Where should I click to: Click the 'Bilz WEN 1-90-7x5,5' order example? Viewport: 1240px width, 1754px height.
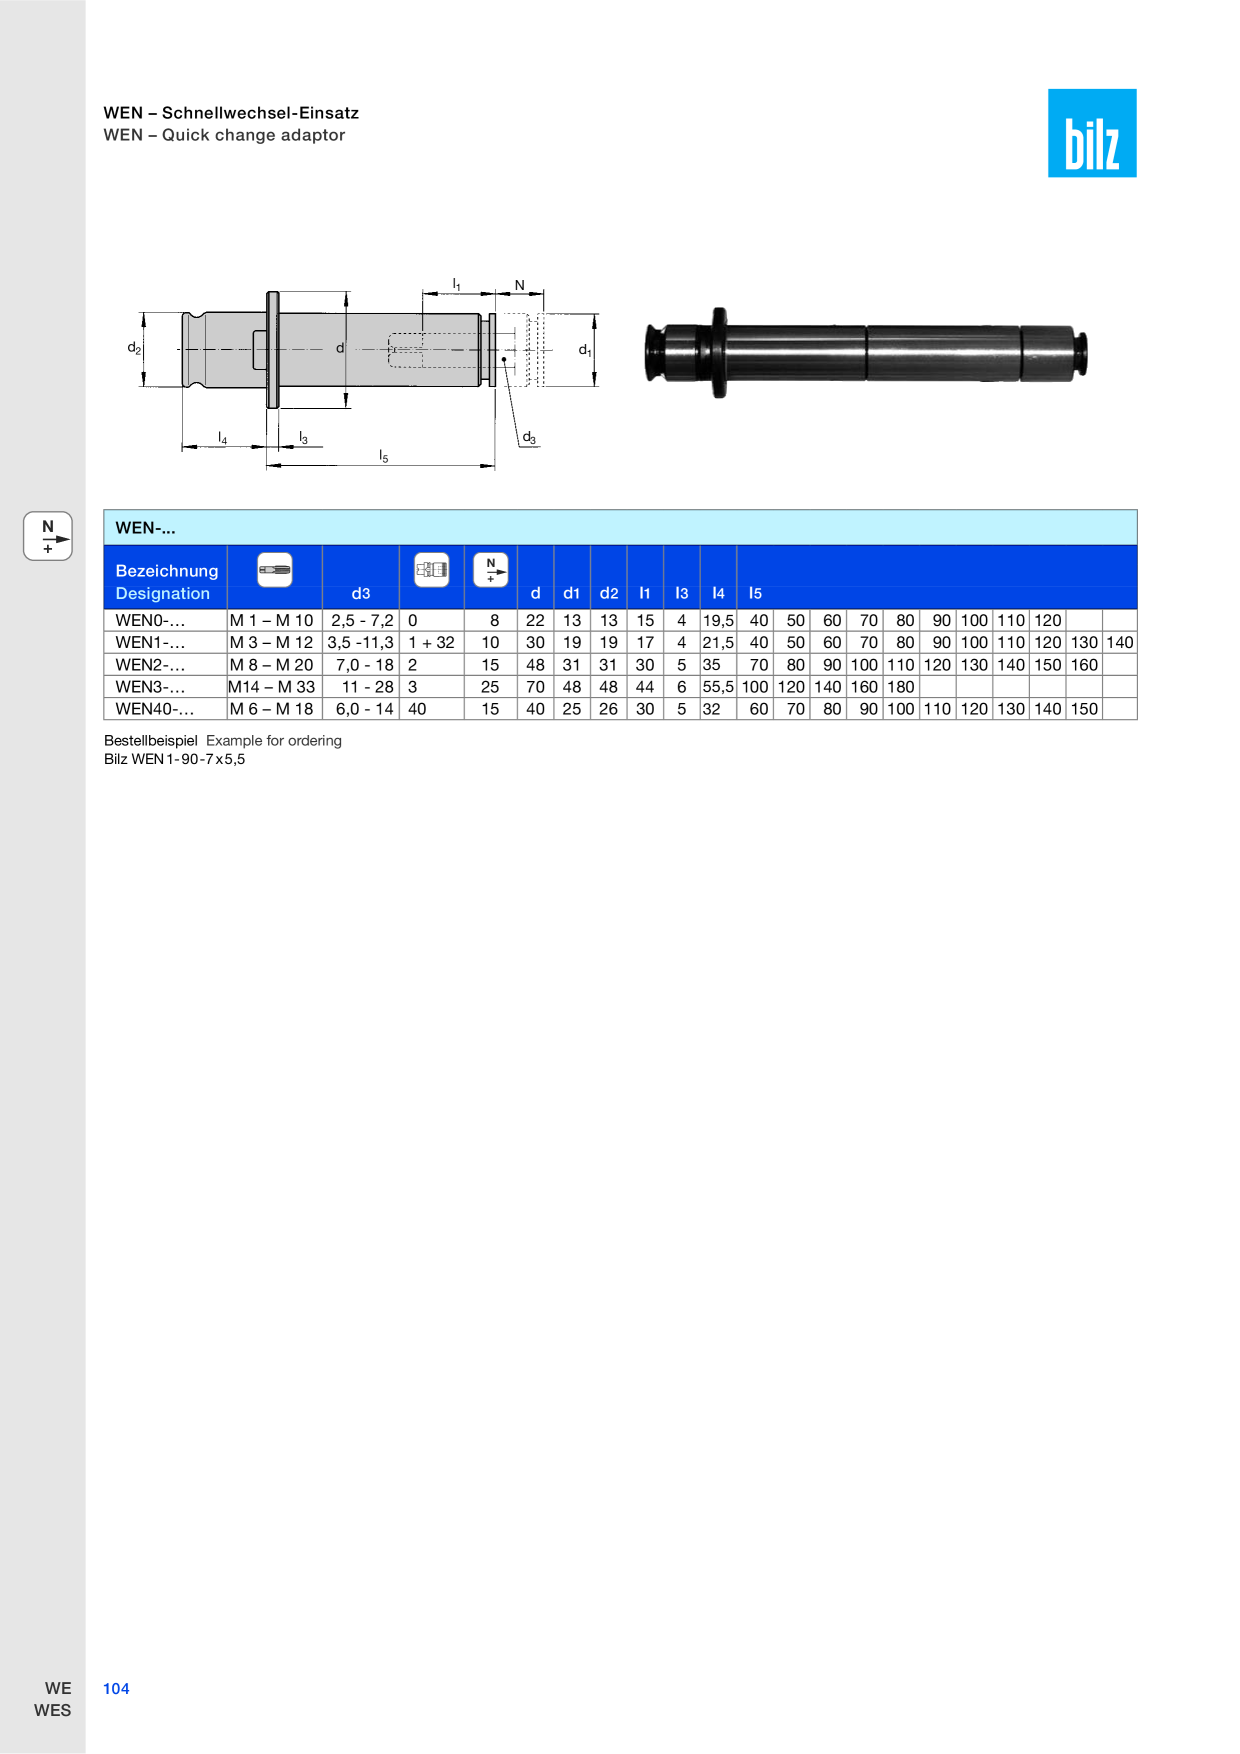[x=175, y=759]
